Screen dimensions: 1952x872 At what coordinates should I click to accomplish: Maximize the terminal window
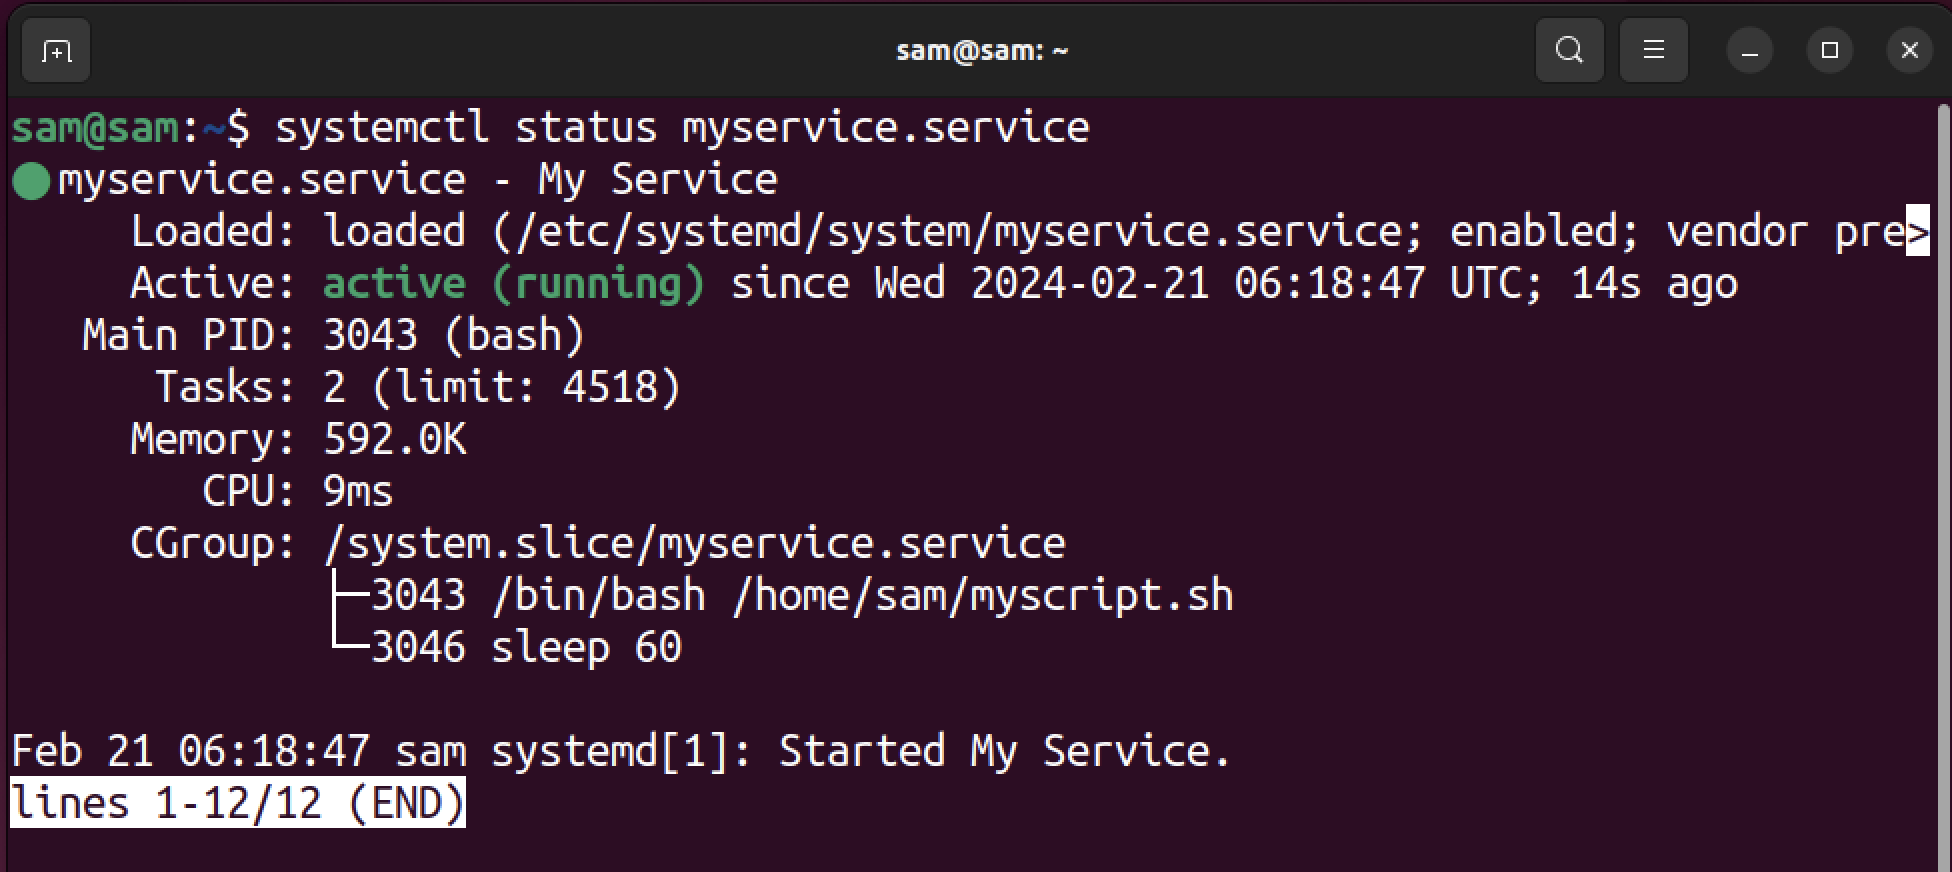pos(1829,49)
